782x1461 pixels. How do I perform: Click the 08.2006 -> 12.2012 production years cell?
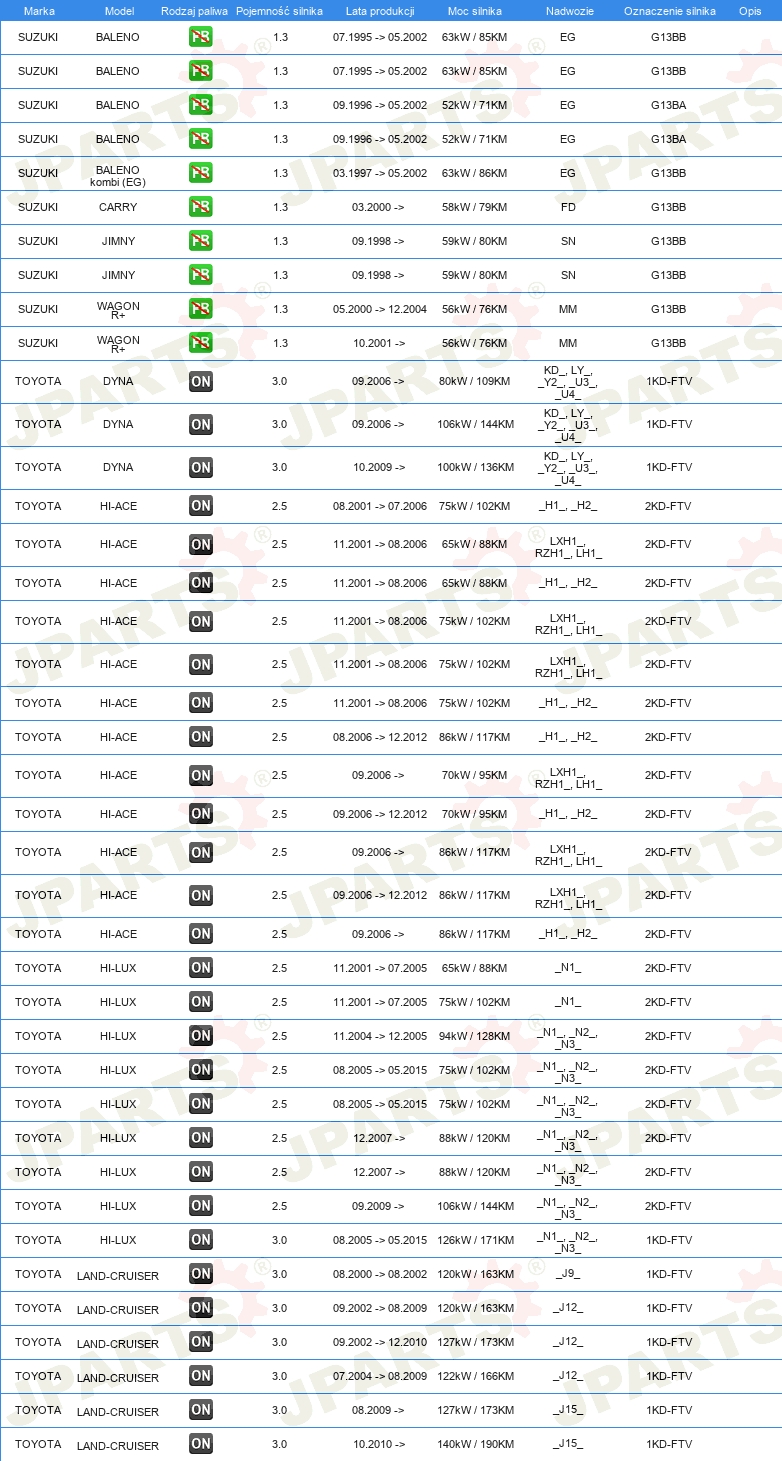click(x=380, y=737)
